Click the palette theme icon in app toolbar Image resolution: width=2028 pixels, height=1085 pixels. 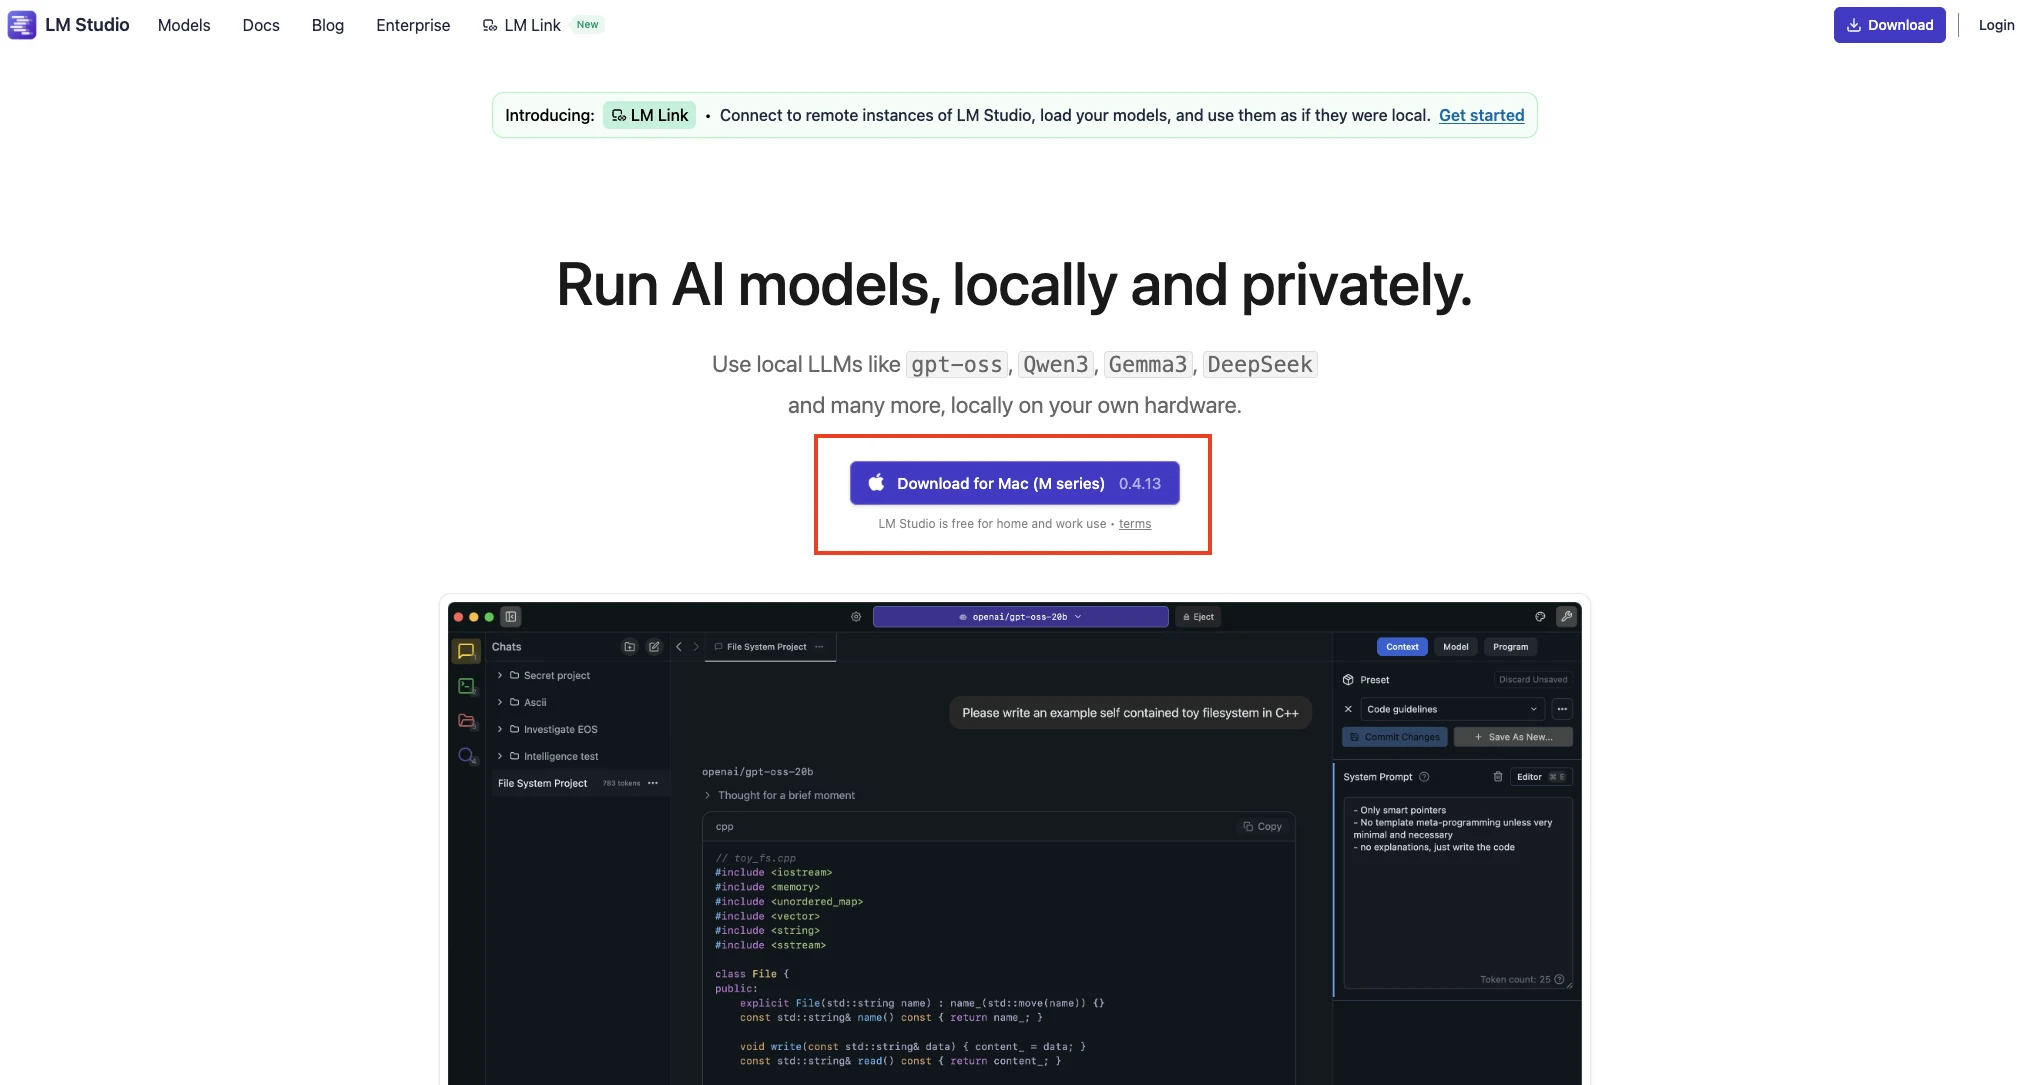point(1540,617)
